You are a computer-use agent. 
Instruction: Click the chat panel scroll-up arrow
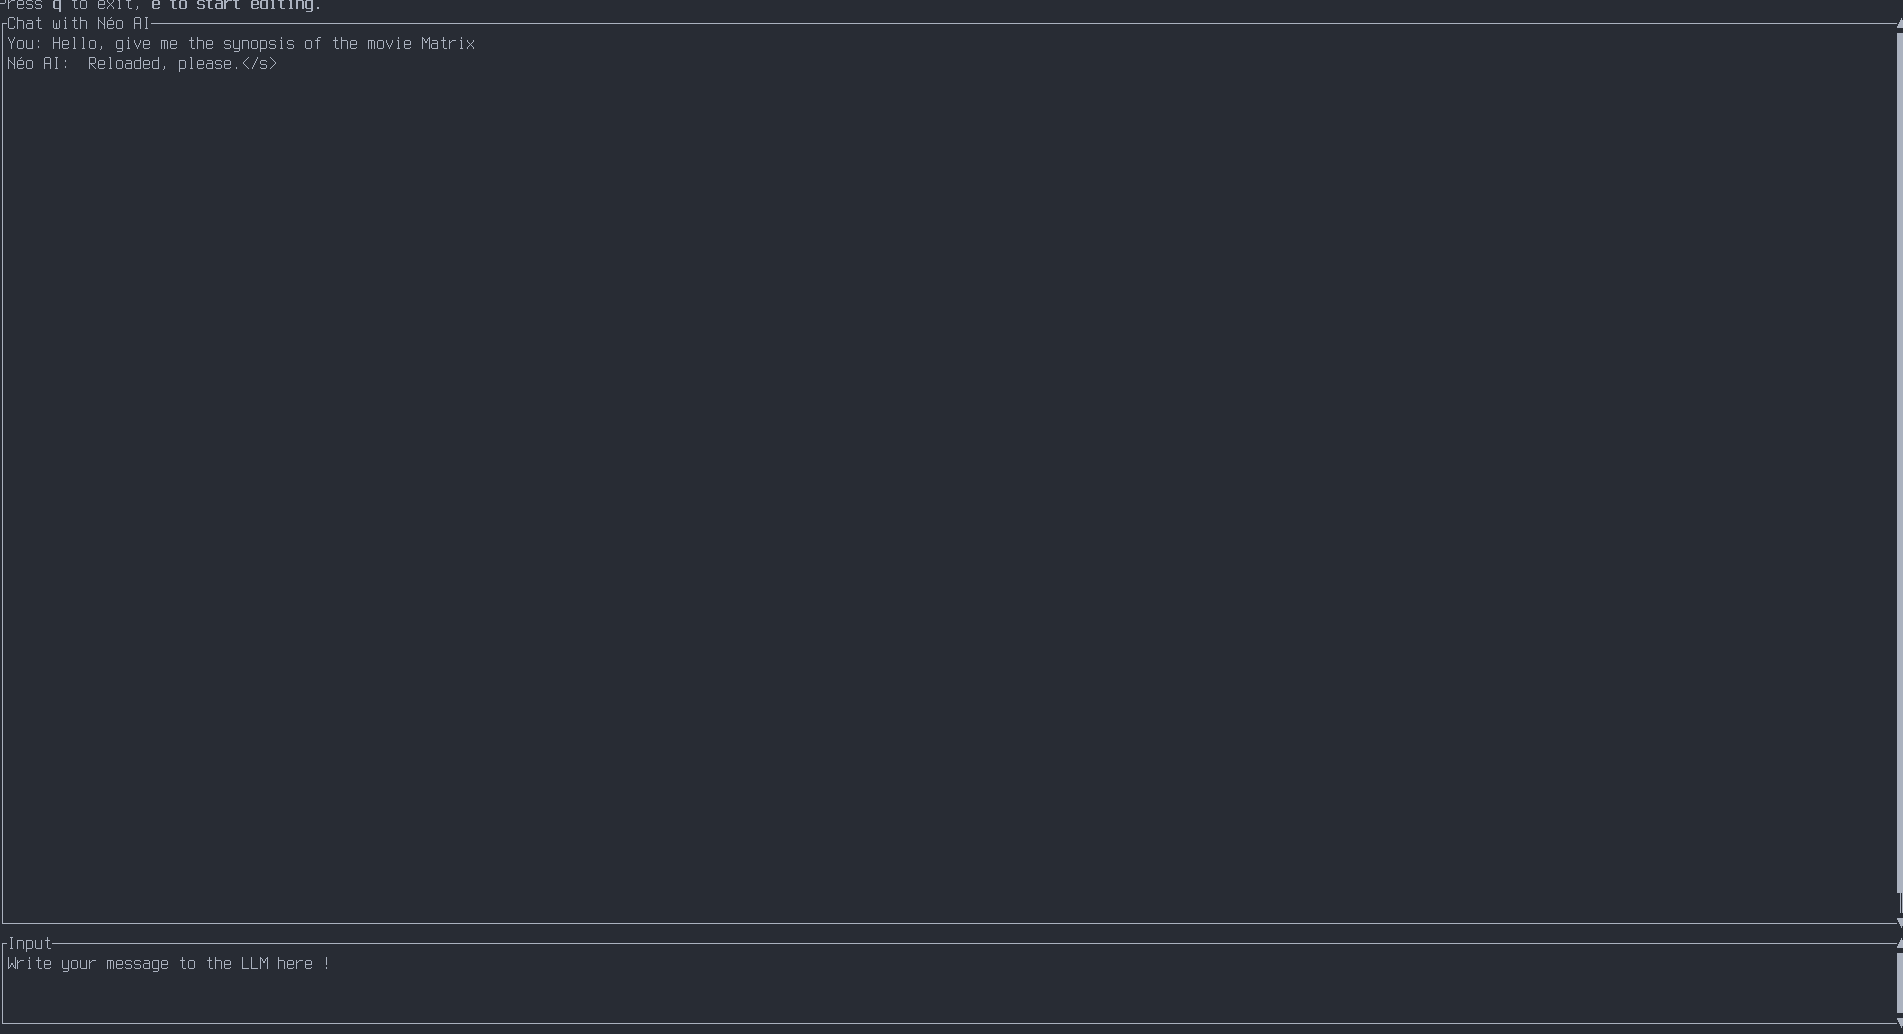(1900, 23)
